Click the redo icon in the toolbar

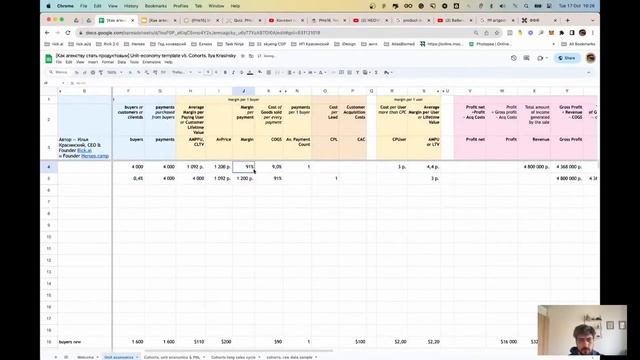pyautogui.click(x=84, y=72)
